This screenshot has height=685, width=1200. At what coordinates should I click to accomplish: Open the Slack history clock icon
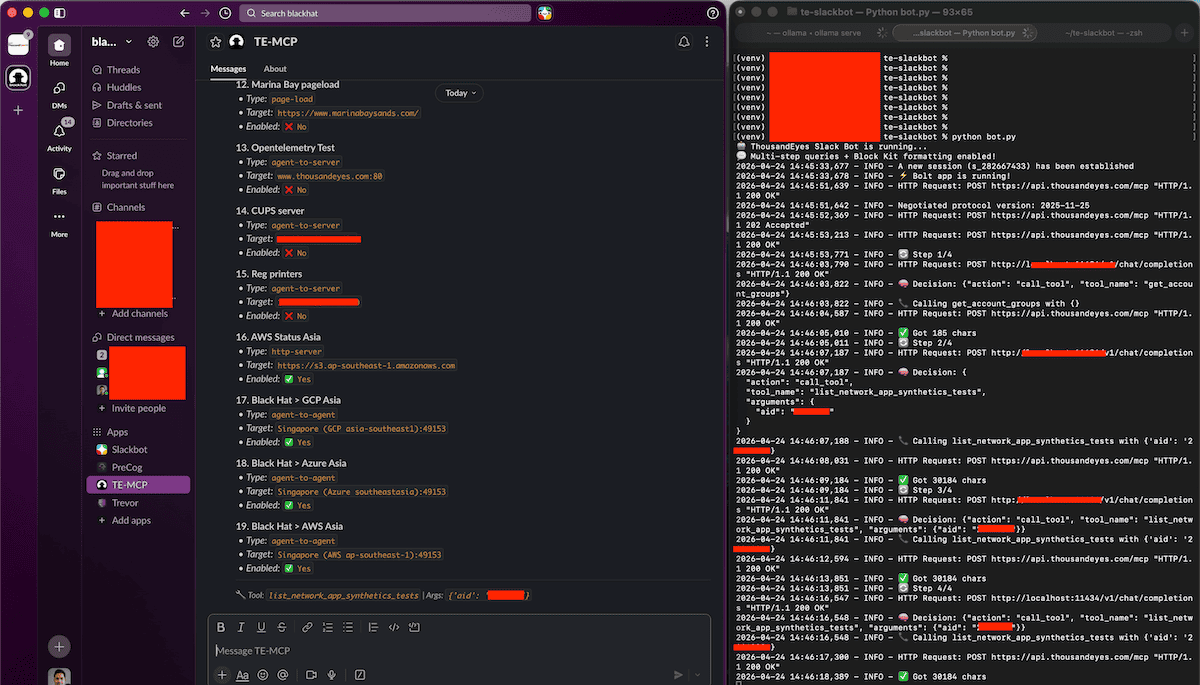224,13
